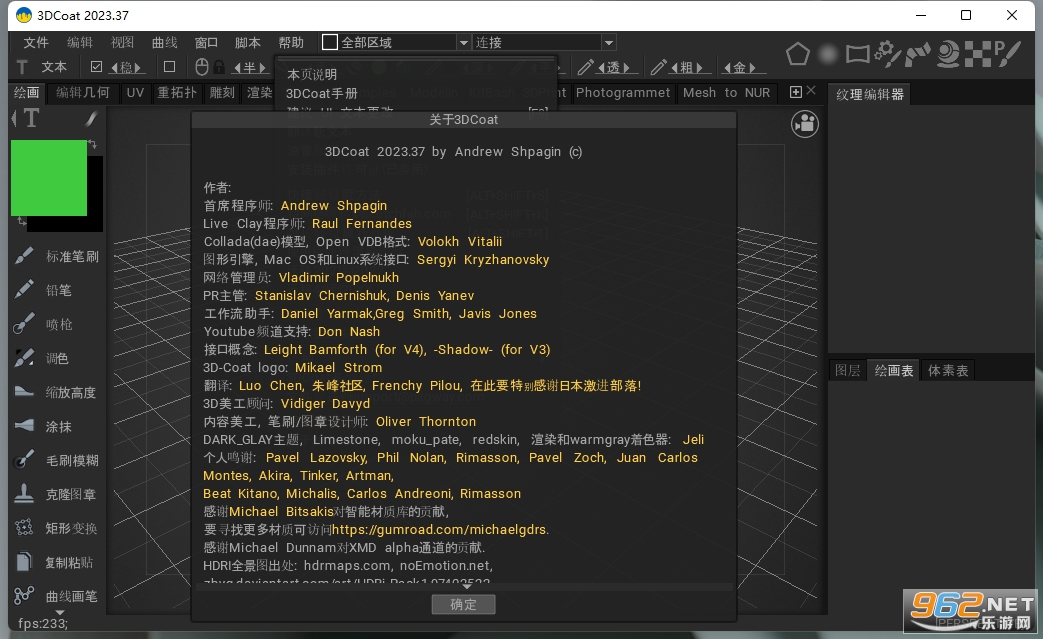Choose 本页说明 from the help menu
The height and width of the screenshot is (639, 1043).
click(x=312, y=74)
